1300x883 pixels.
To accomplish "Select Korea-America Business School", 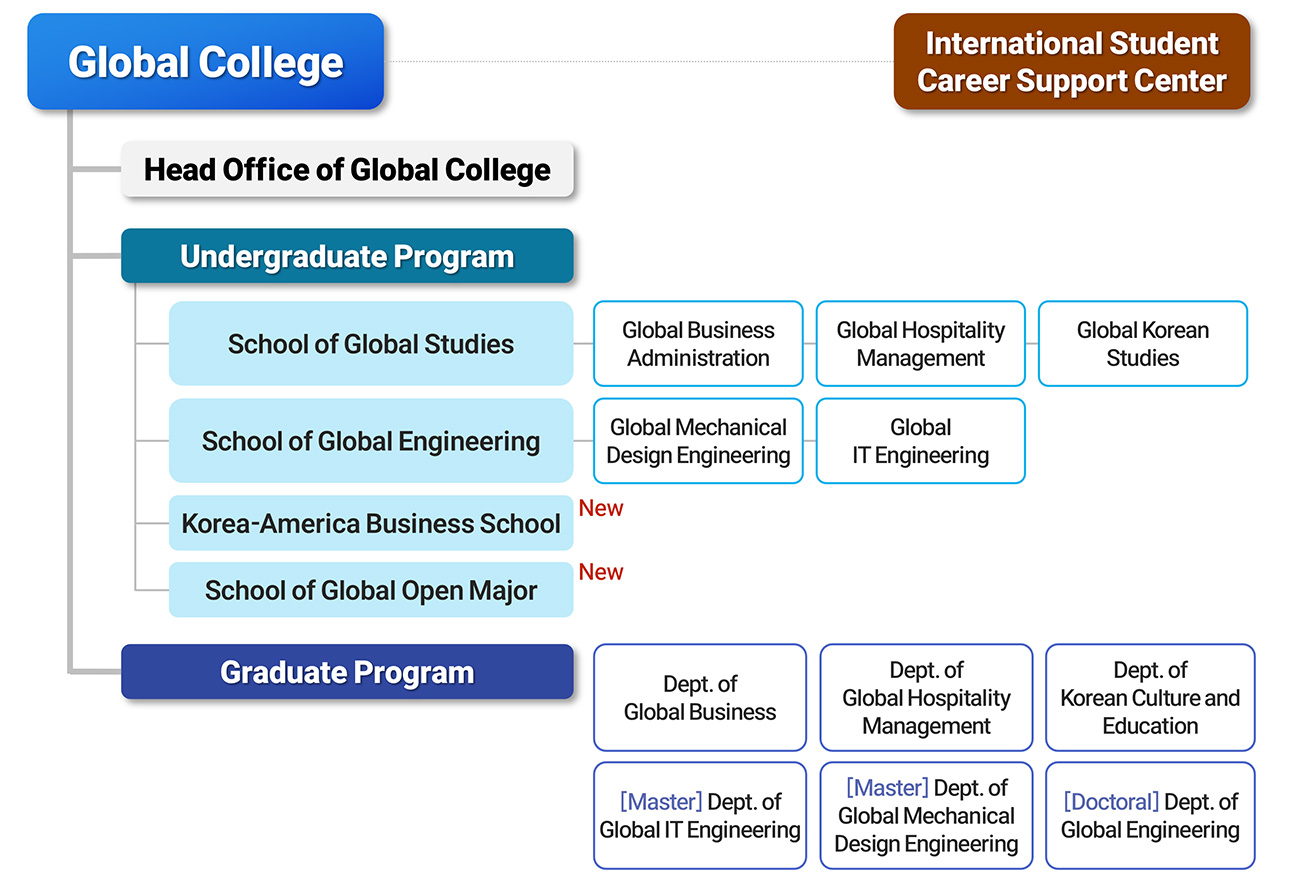I will pyautogui.click(x=371, y=523).
